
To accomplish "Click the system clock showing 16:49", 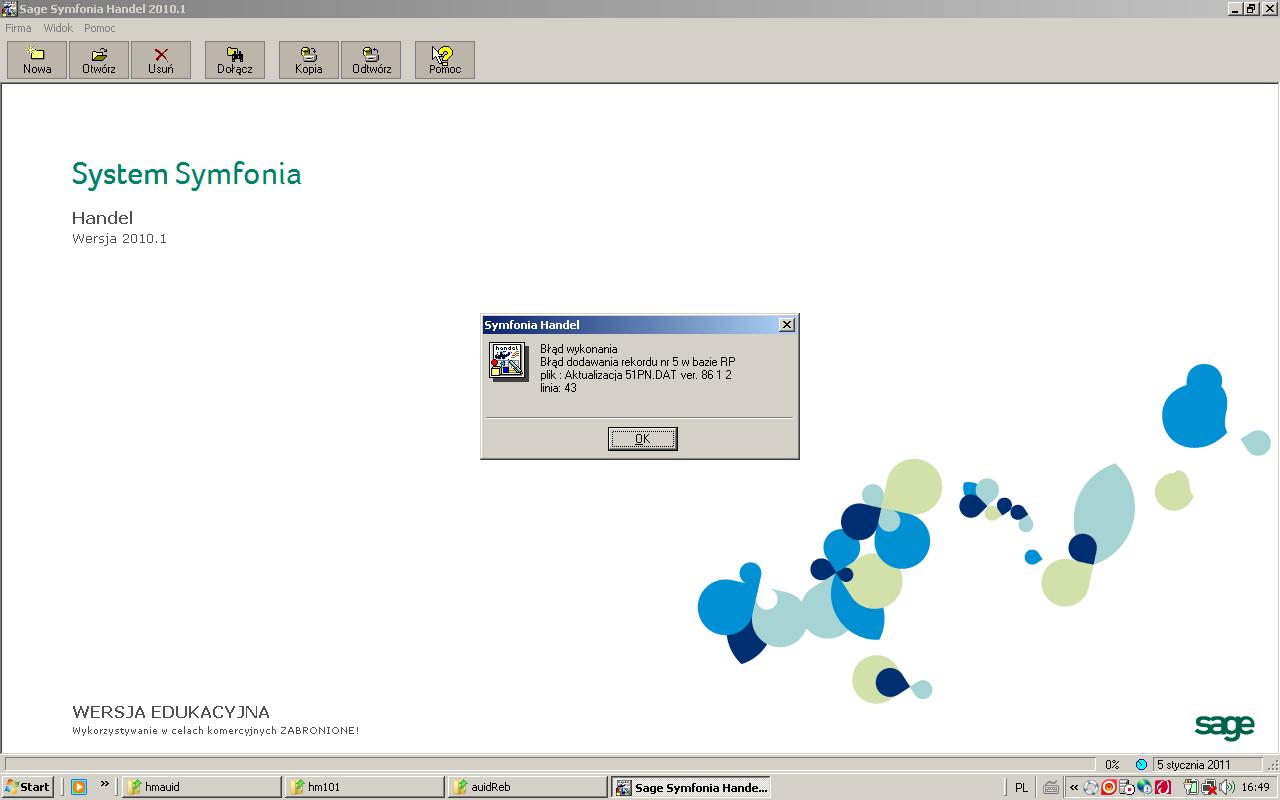I will [1256, 787].
